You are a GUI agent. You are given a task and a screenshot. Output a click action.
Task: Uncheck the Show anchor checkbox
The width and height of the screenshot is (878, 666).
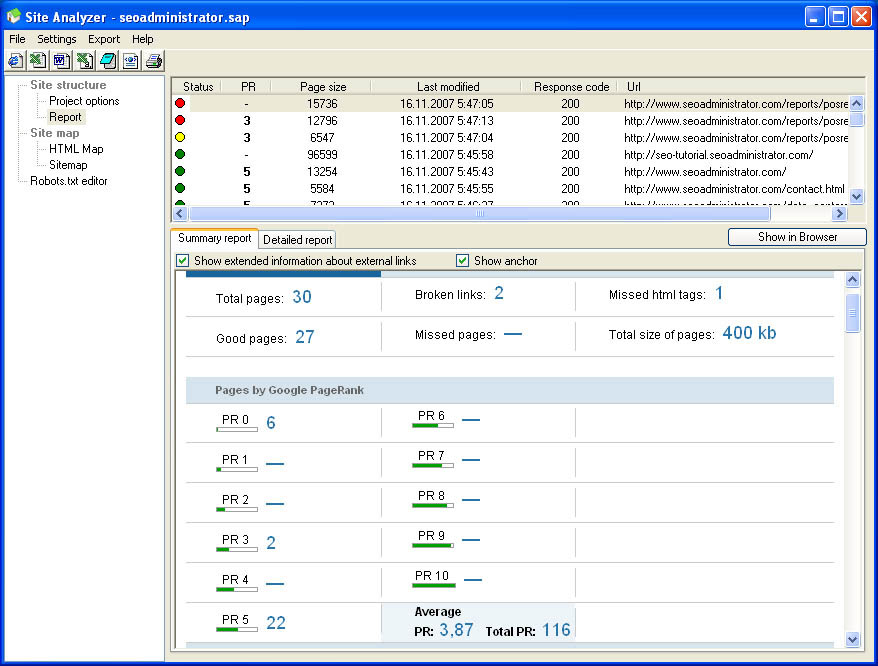coord(463,261)
